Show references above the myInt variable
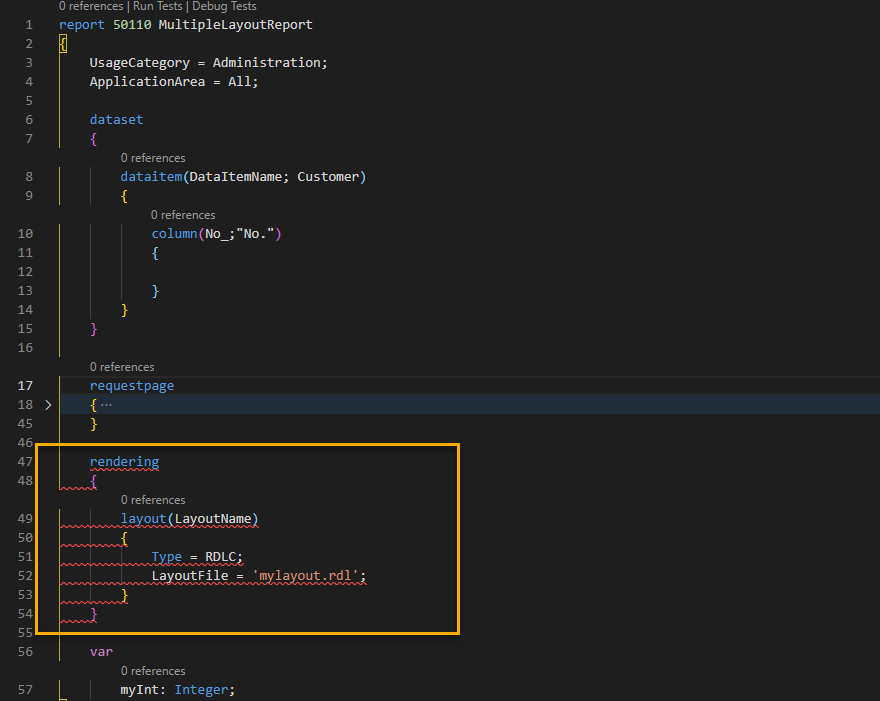880x701 pixels. [153, 671]
